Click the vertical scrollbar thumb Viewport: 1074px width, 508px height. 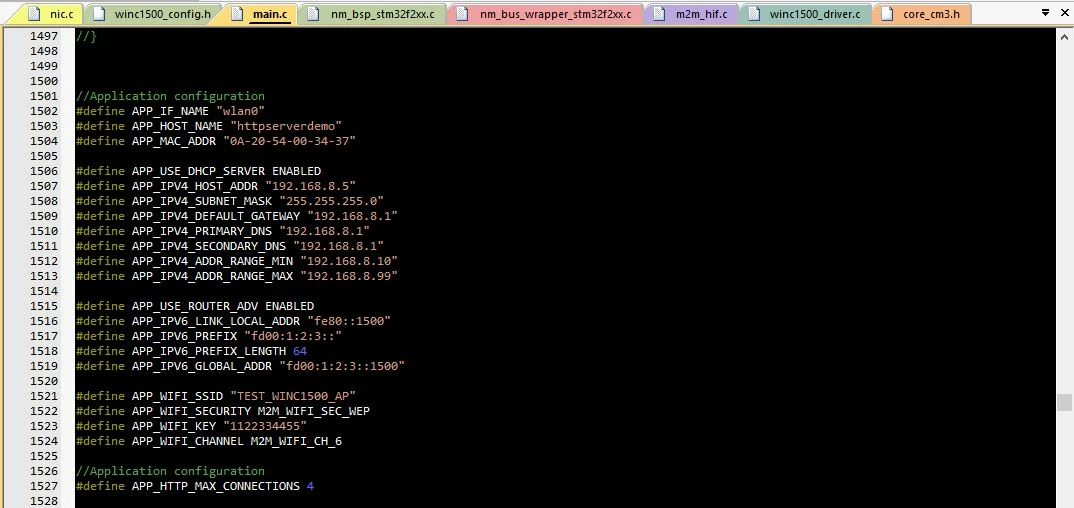[1064, 403]
